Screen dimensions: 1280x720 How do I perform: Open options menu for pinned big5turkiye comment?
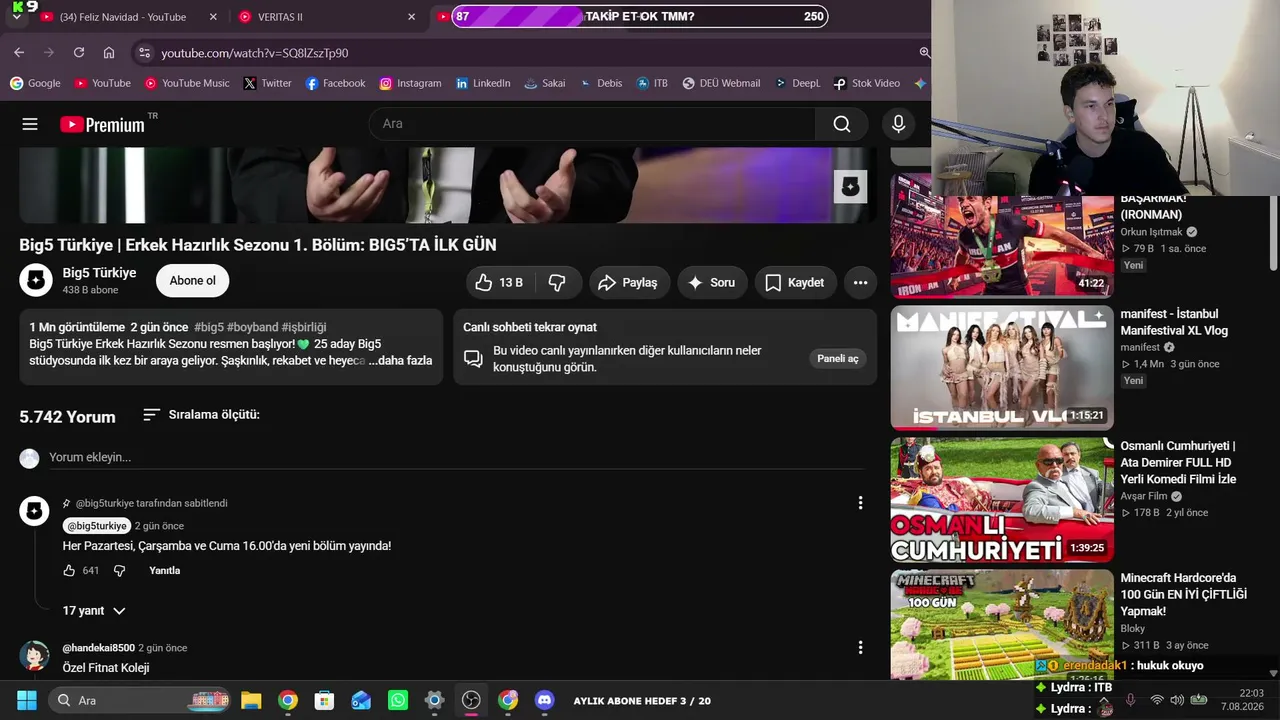point(860,503)
